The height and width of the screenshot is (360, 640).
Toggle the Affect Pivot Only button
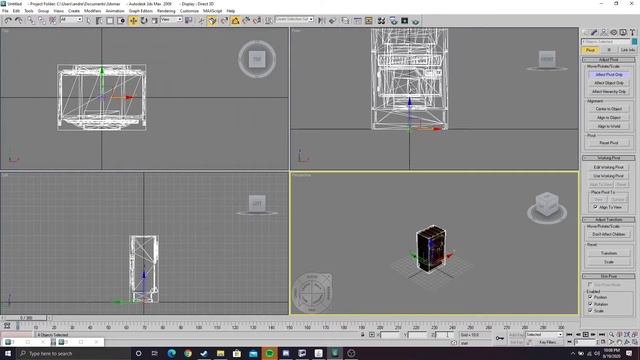click(609, 75)
